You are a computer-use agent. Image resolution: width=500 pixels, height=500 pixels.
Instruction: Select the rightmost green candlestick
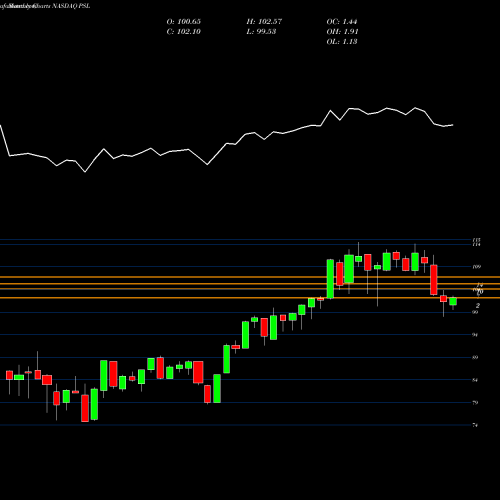pos(453,302)
